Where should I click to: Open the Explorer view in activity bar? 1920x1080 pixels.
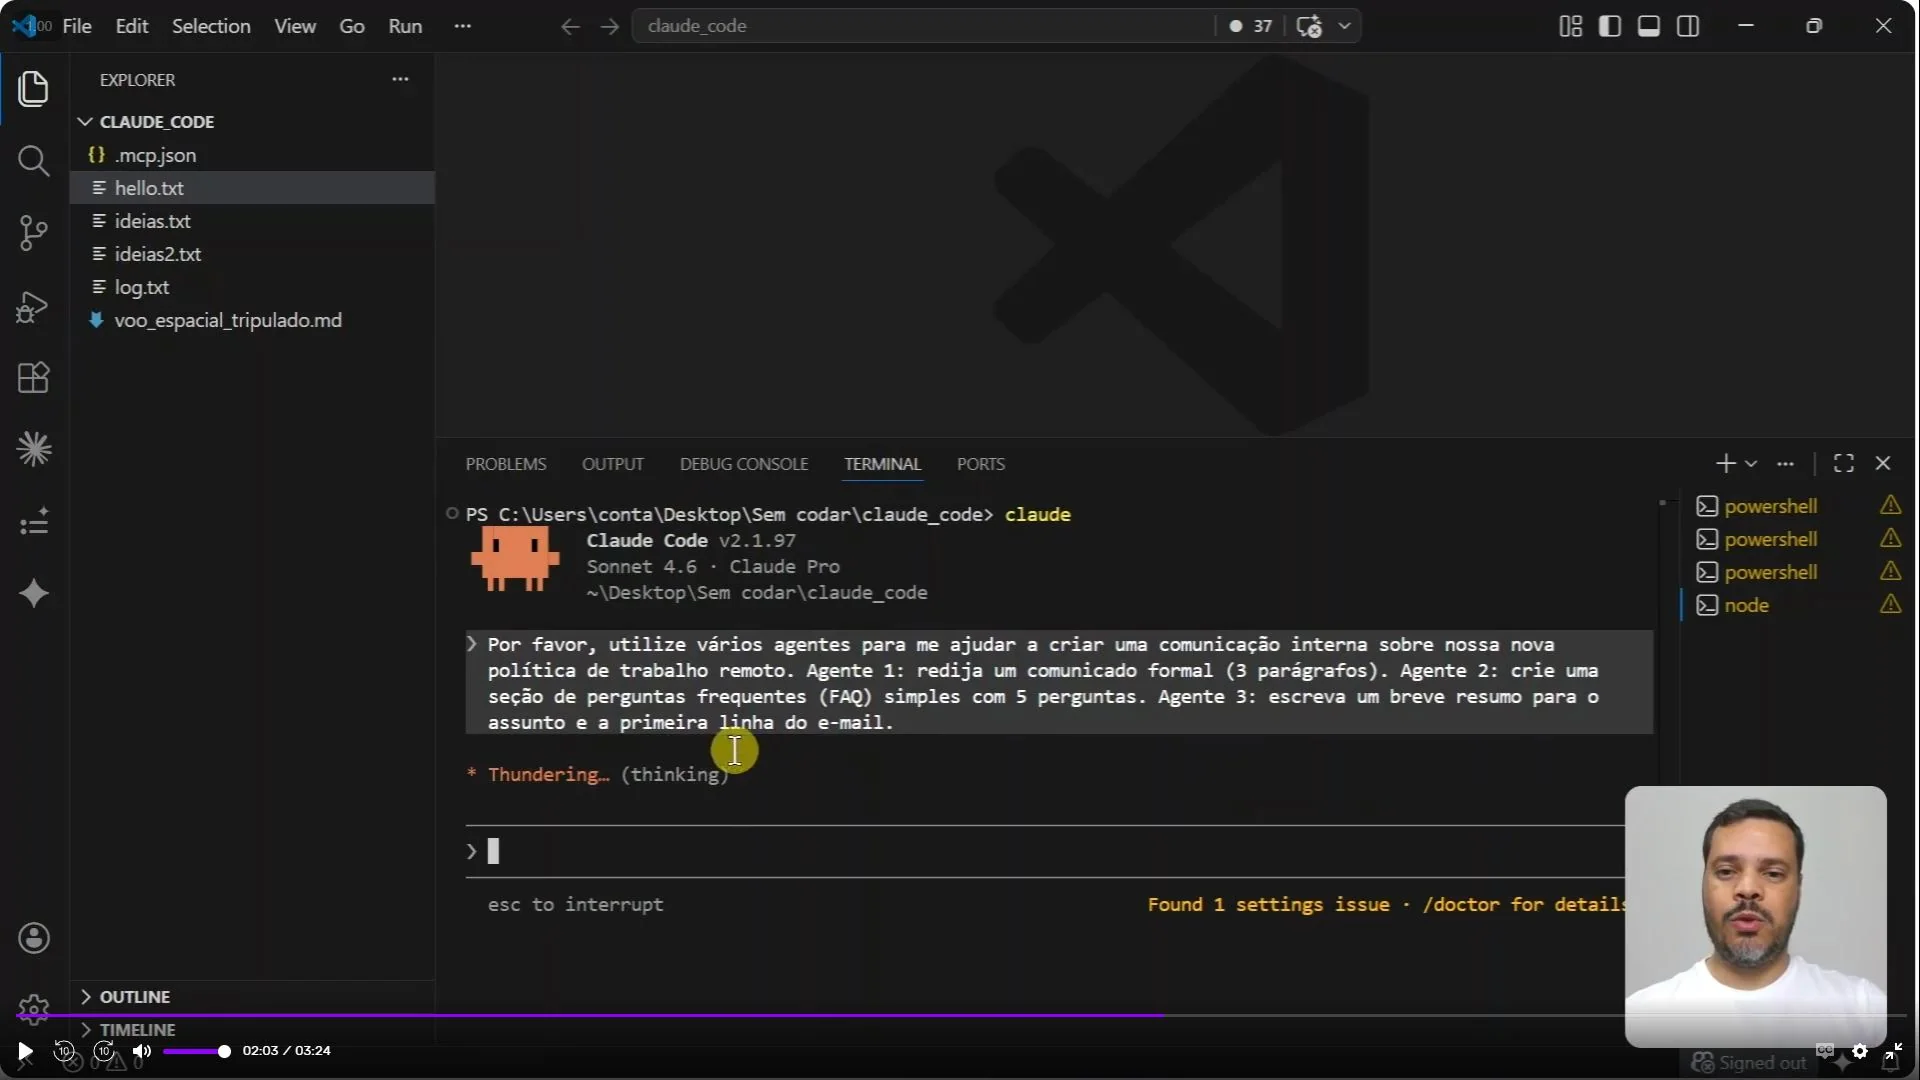(x=34, y=89)
